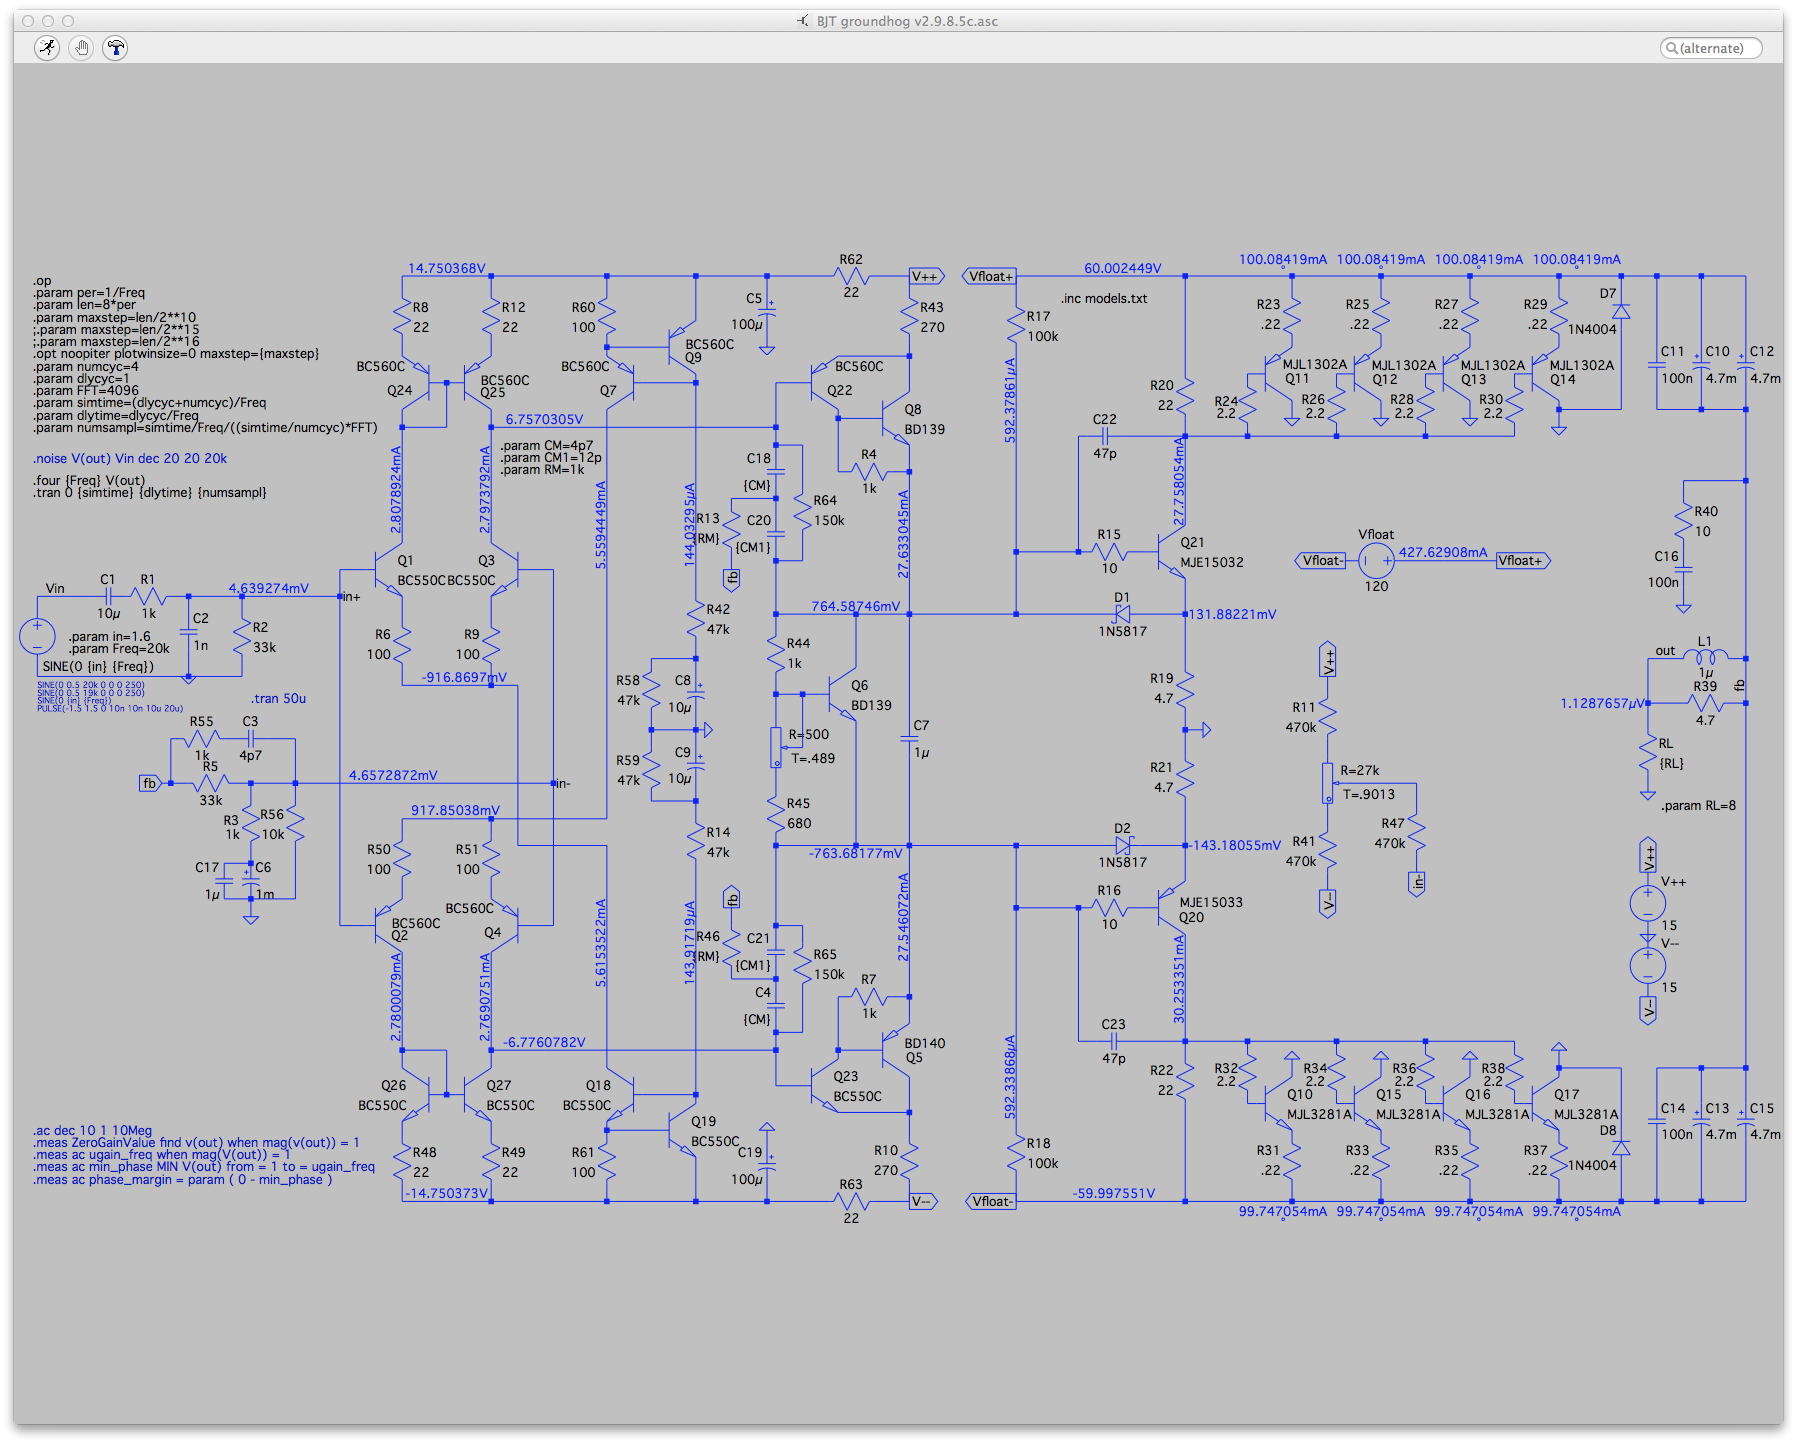Click the MJE15032 transistor label for Q21

point(1211,563)
